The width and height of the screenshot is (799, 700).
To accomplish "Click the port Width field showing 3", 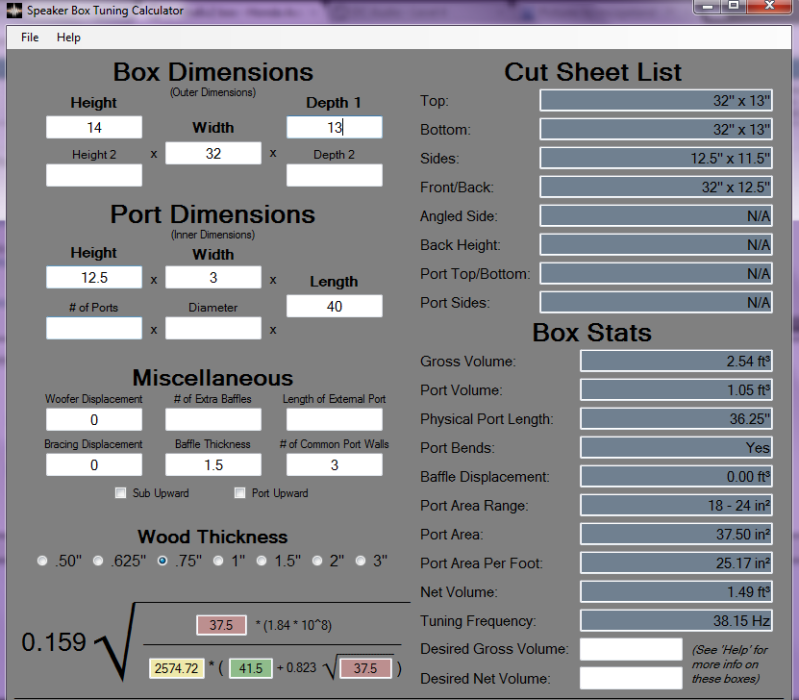I will point(213,277).
